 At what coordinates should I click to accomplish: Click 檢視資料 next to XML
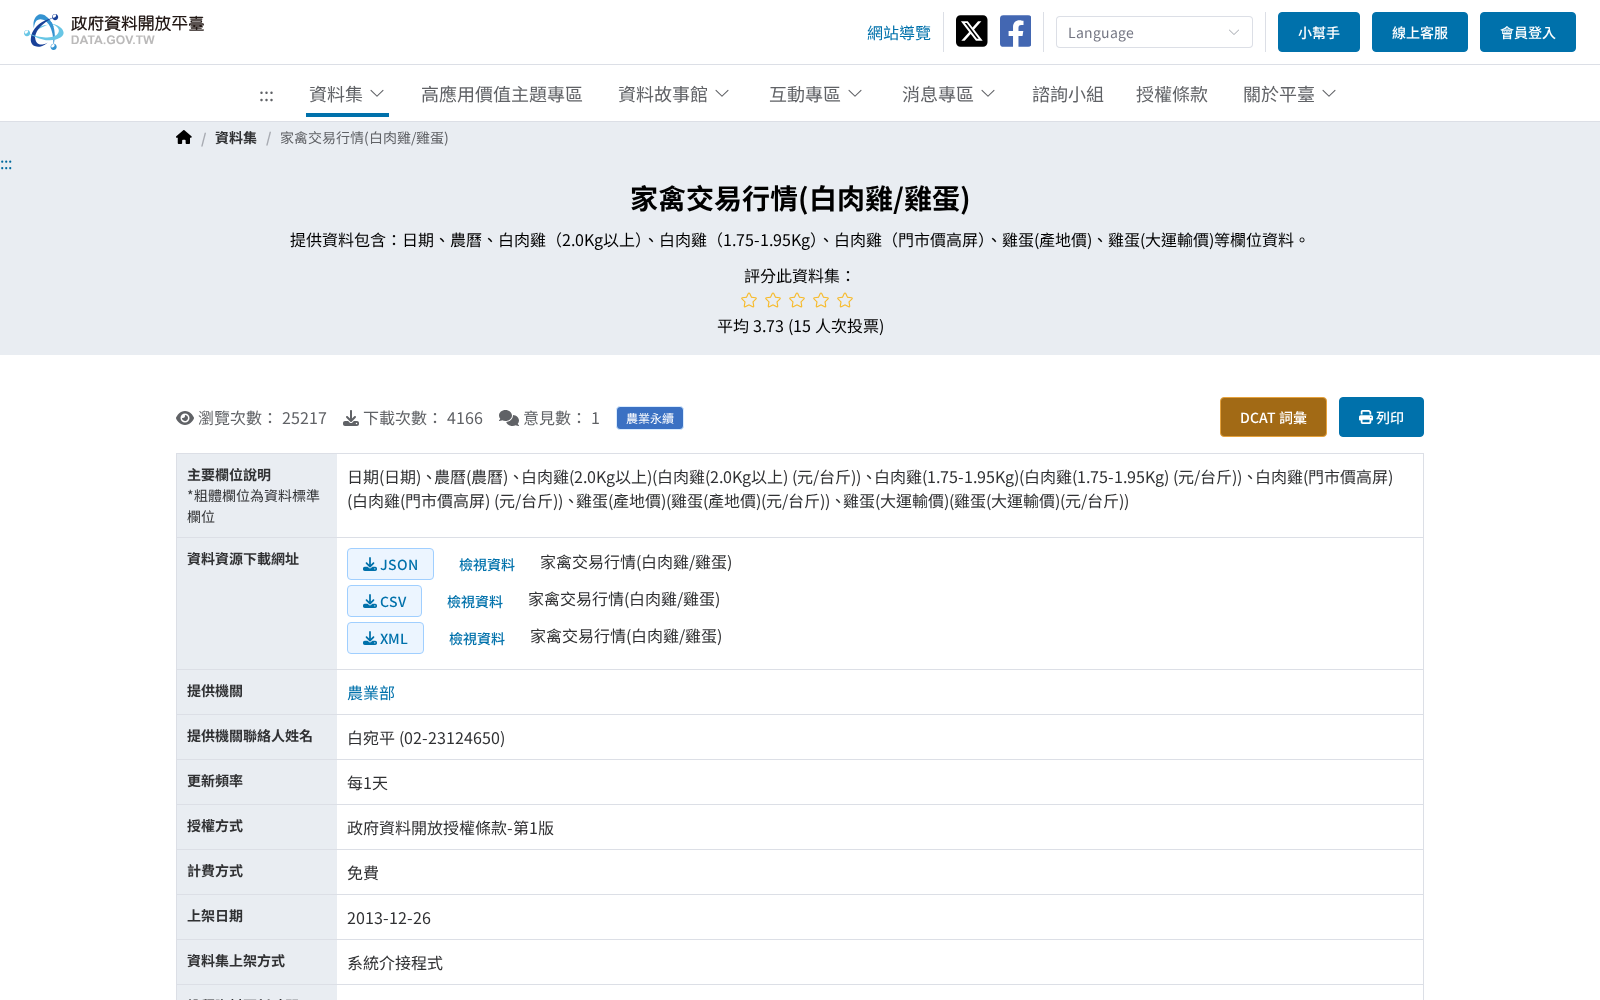[x=477, y=639]
